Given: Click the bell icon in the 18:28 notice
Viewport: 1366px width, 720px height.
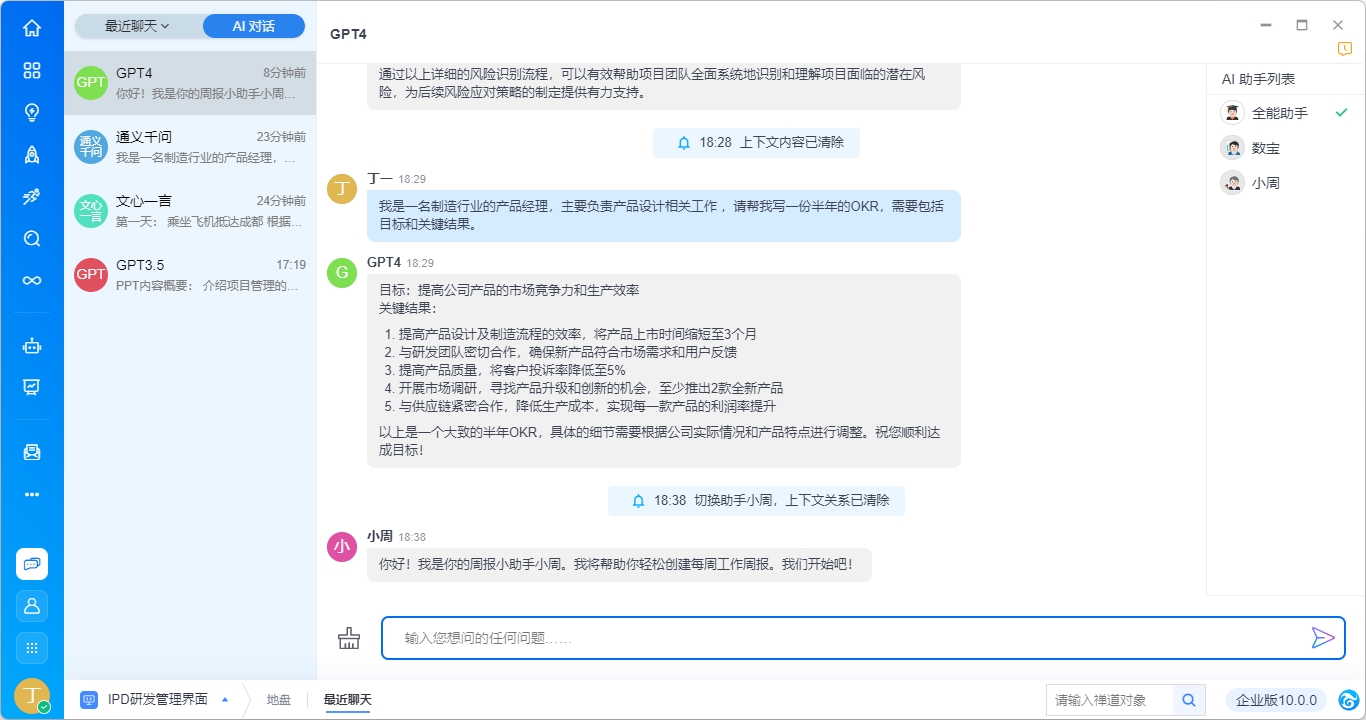Looking at the screenshot, I should tap(684, 143).
